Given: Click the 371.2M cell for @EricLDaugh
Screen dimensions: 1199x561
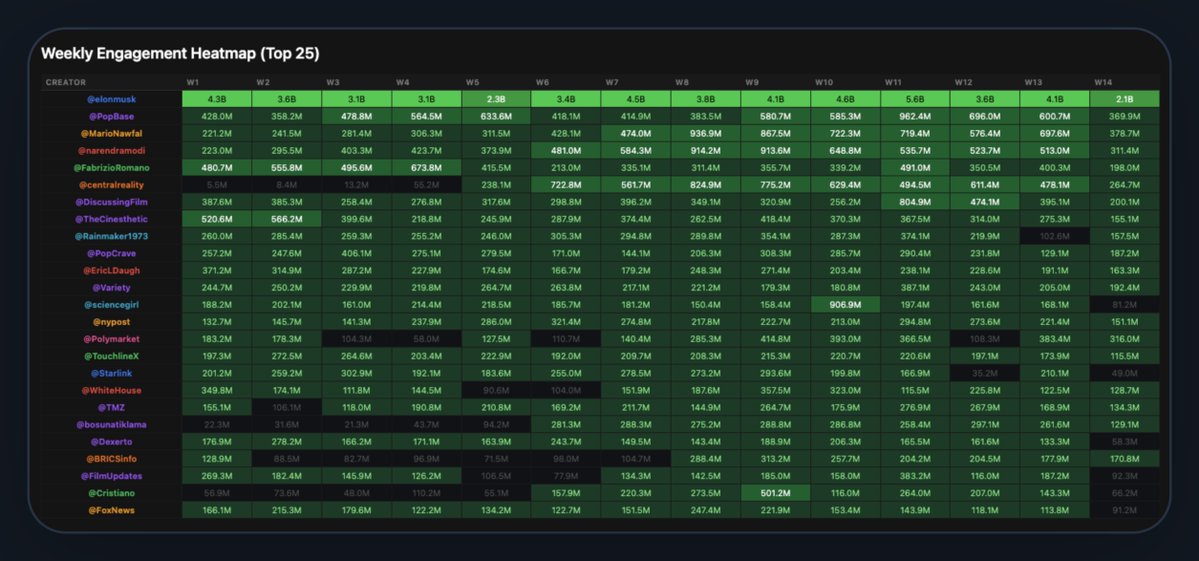Looking at the screenshot, I should pyautogui.click(x=216, y=271).
